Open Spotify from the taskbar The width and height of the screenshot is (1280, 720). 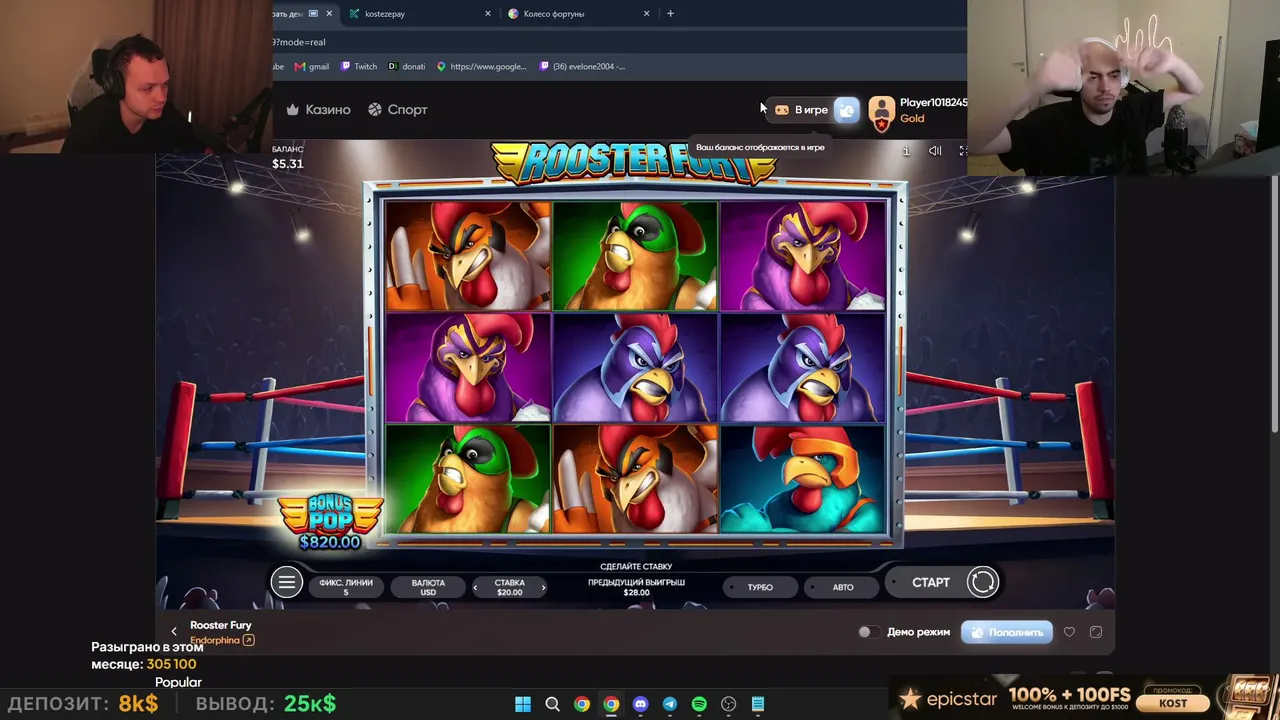click(x=699, y=704)
